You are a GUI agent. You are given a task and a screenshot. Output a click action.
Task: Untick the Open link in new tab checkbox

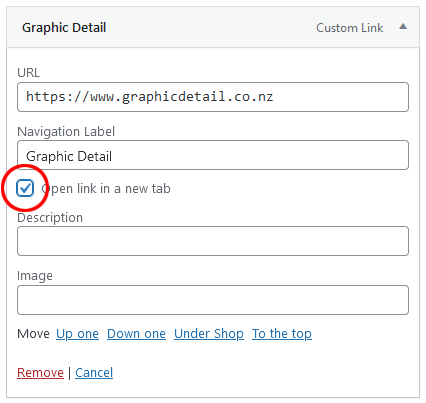pos(25,188)
